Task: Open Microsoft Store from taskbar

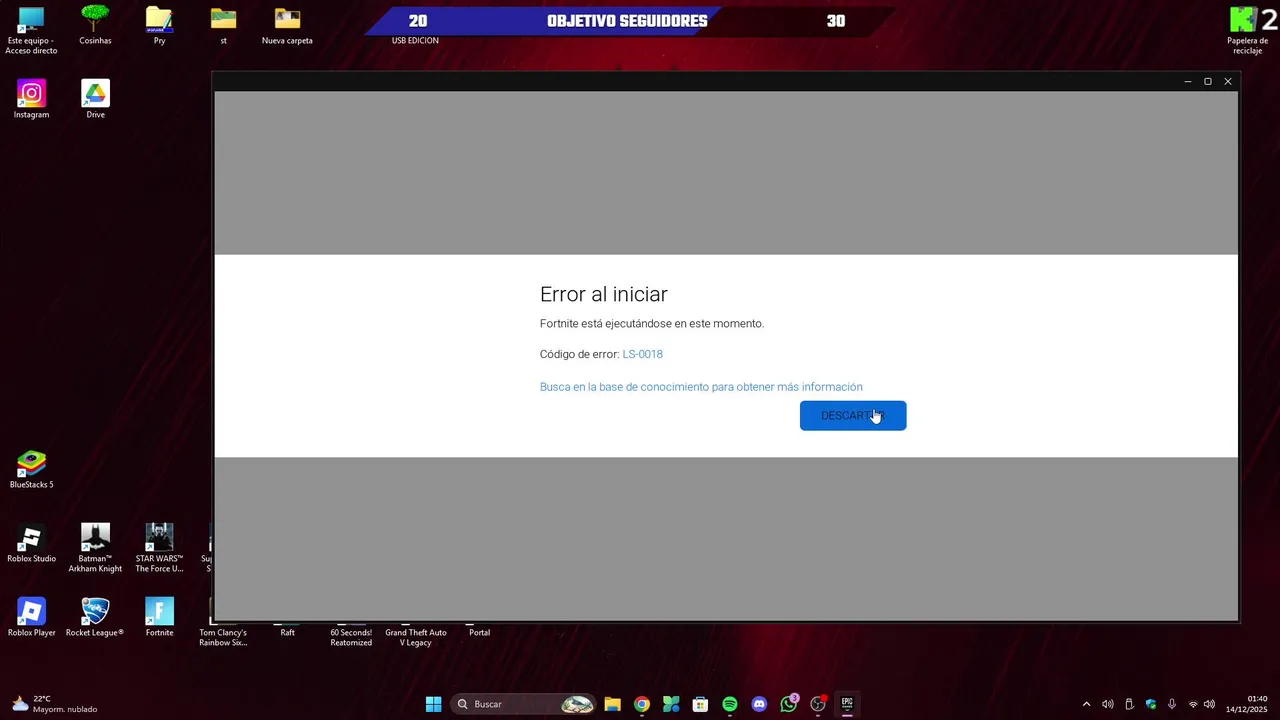Action: click(700, 704)
